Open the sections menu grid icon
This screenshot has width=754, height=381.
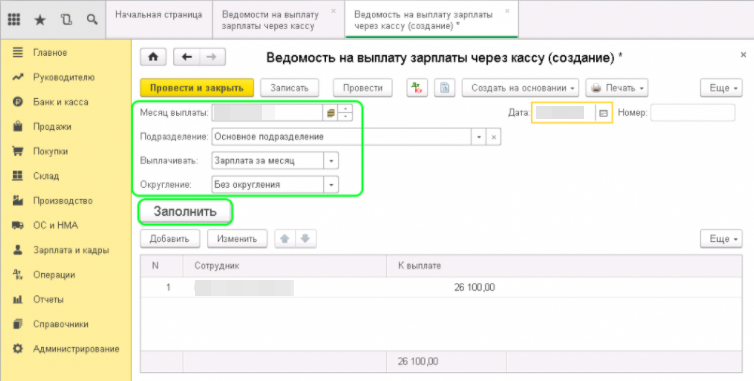14,19
